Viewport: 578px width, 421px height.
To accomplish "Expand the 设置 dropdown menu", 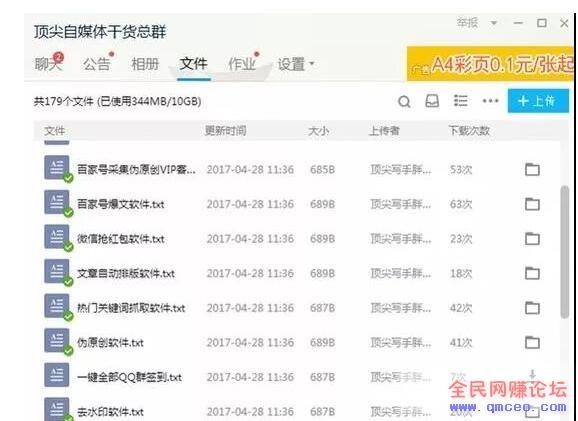I will (296, 64).
